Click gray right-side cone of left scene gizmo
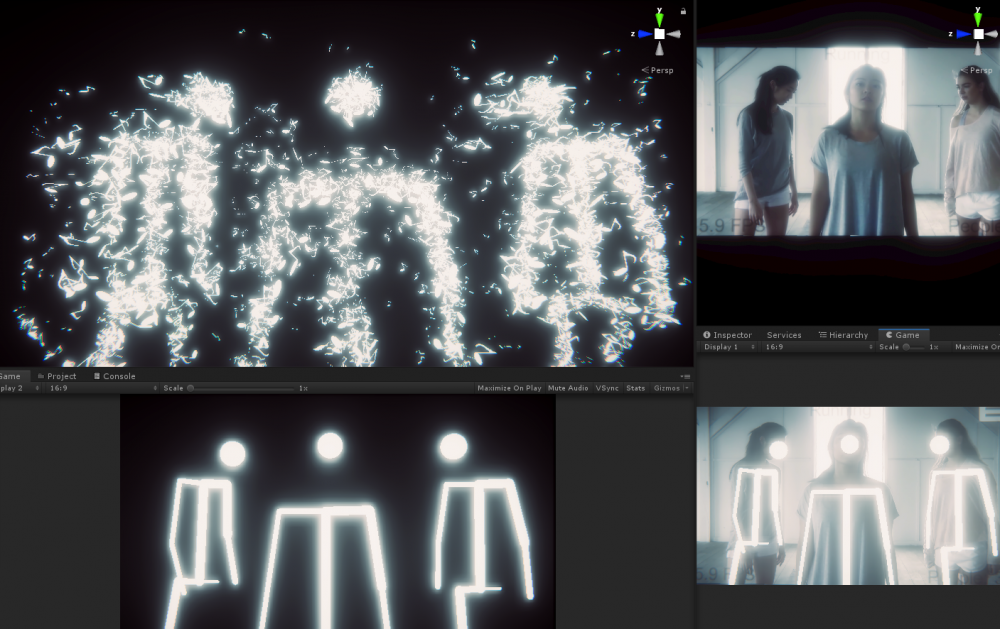1000x629 pixels. 675,34
